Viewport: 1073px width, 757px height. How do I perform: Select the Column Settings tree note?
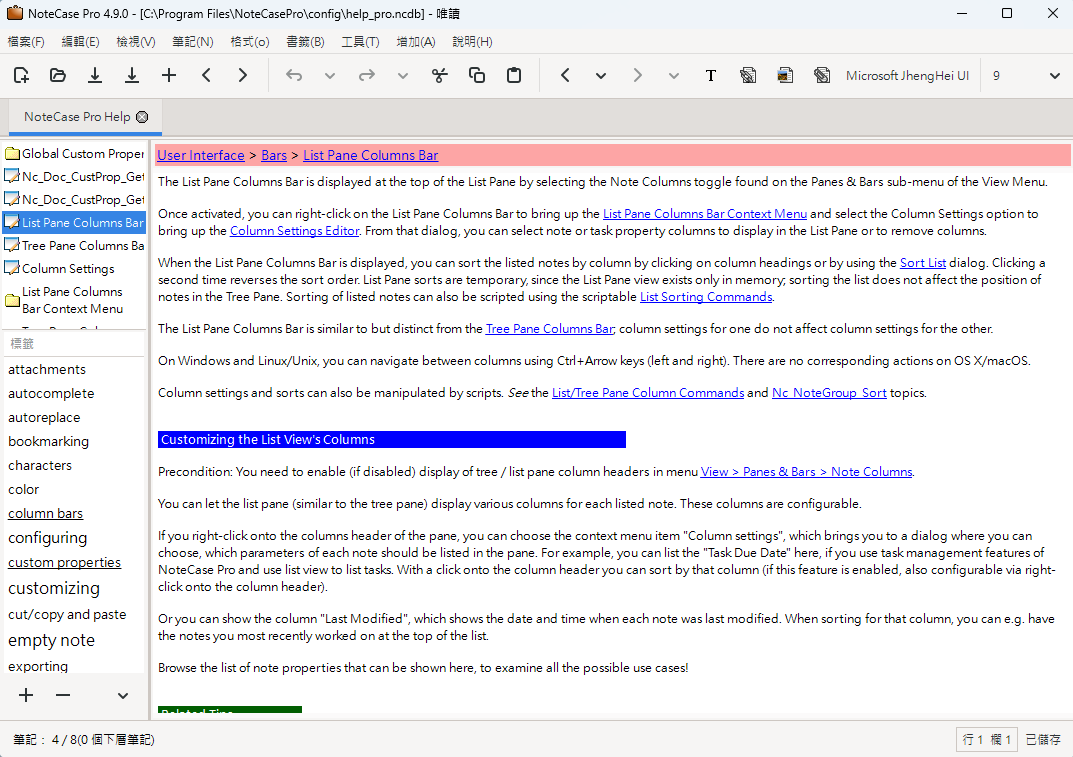click(x=68, y=268)
